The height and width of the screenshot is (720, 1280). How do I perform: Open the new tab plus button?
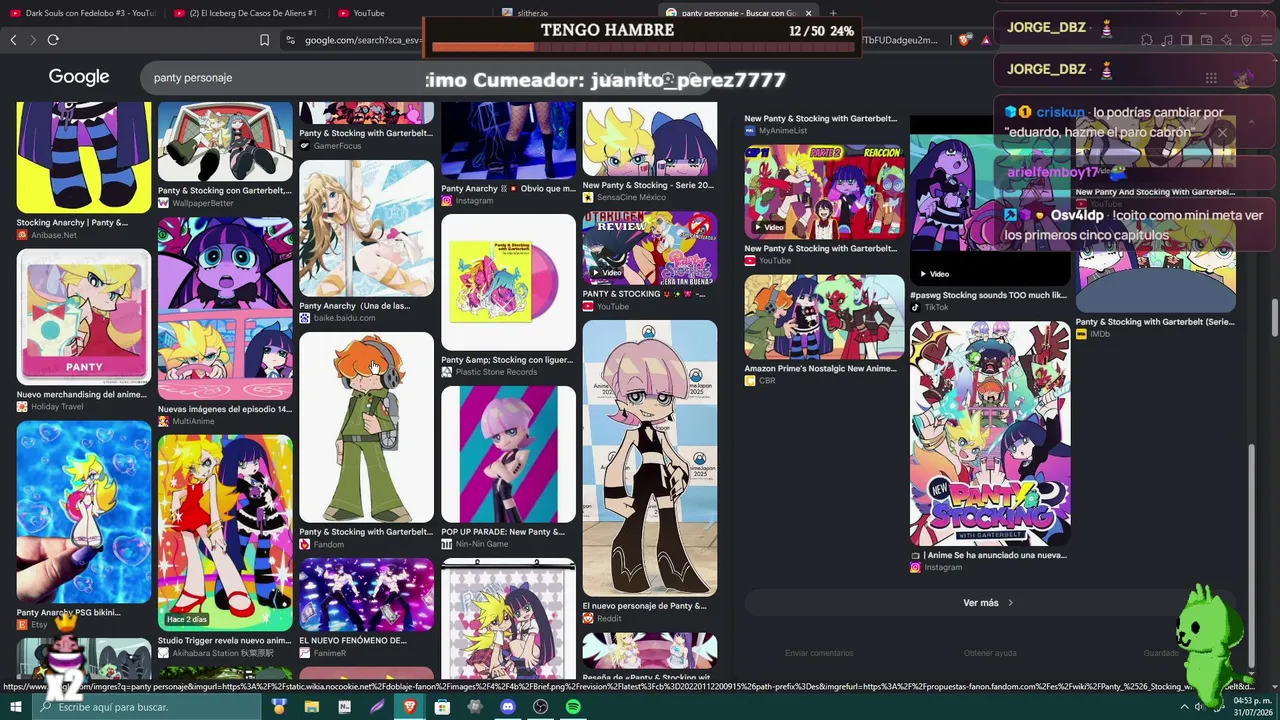(x=833, y=13)
